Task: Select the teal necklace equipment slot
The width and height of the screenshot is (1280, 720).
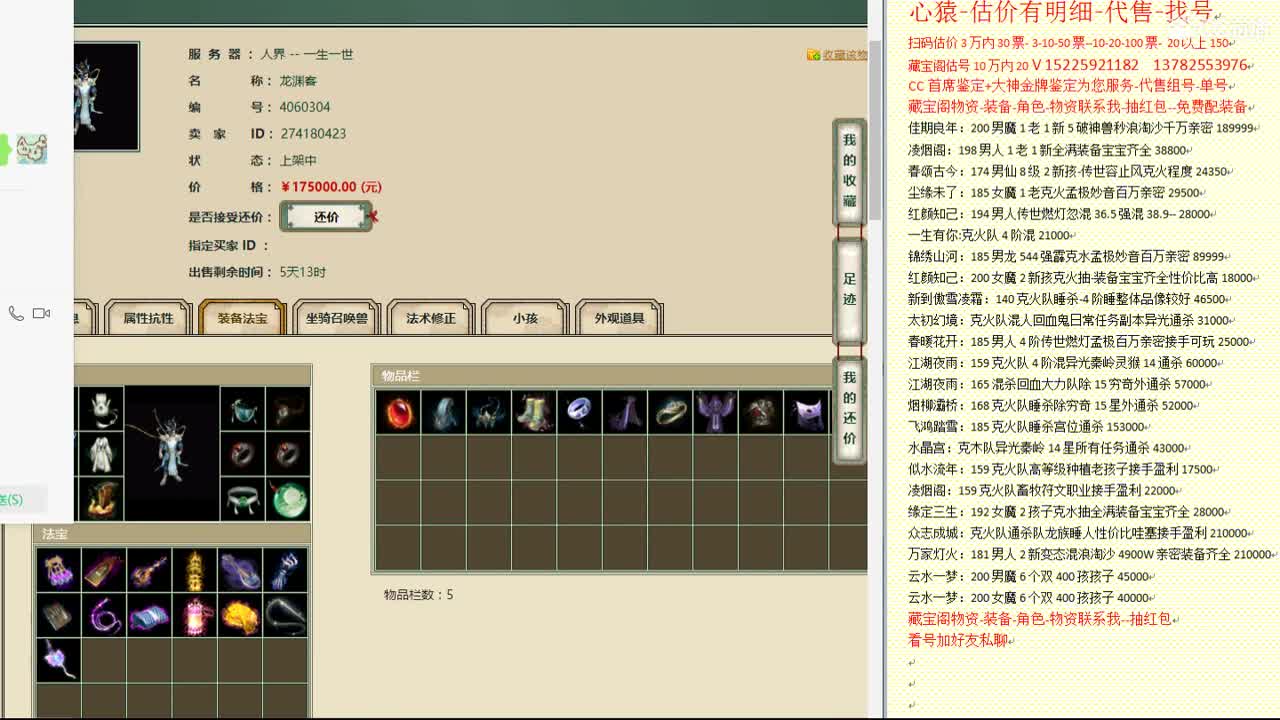Action: pyautogui.click(x=242, y=408)
